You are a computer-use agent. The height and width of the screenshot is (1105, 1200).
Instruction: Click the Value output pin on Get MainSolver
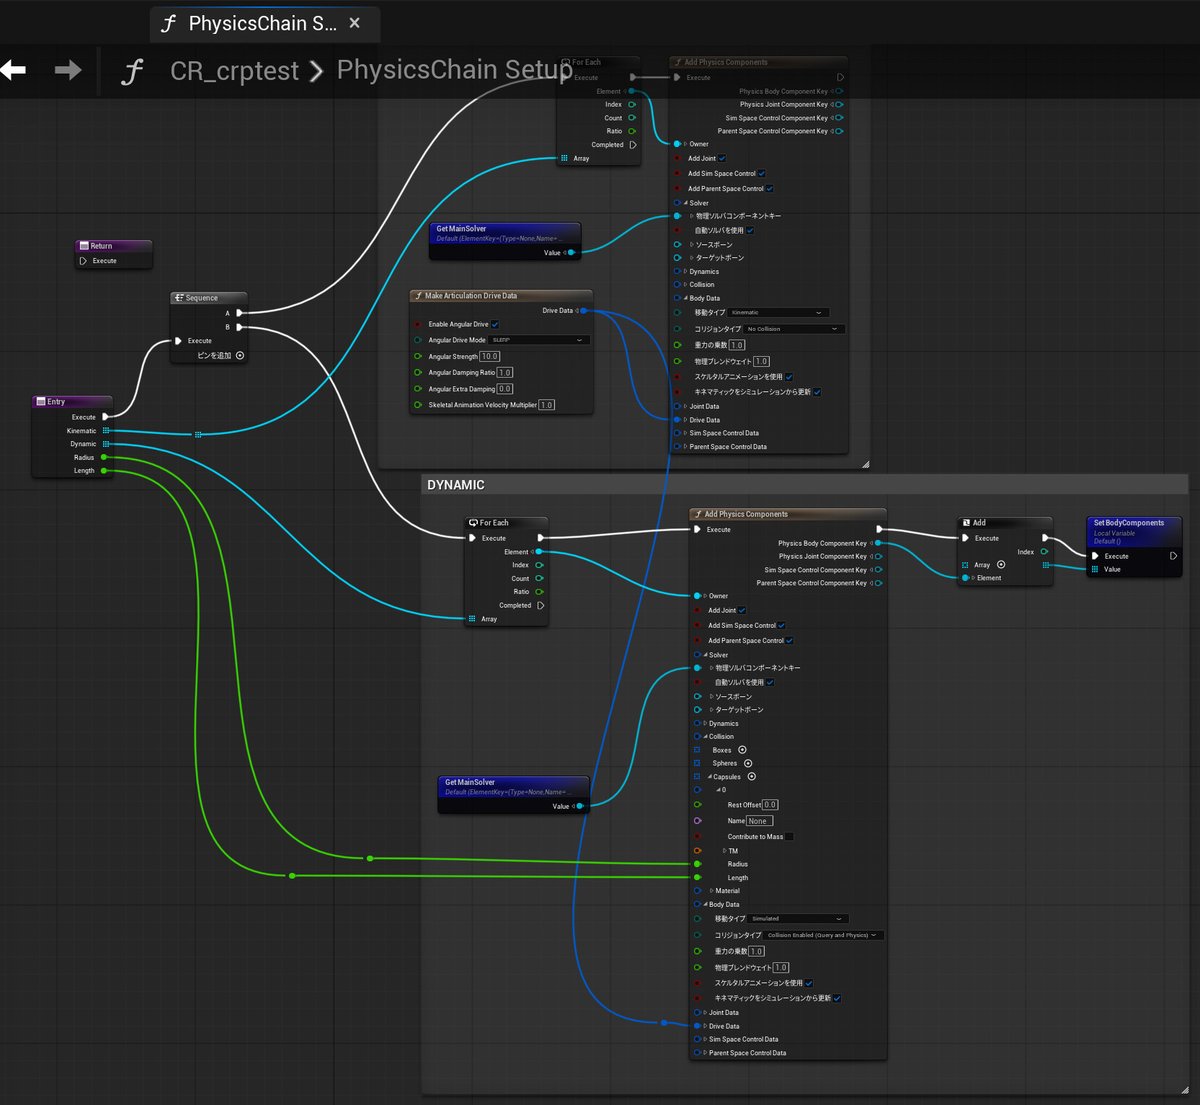click(x=570, y=253)
